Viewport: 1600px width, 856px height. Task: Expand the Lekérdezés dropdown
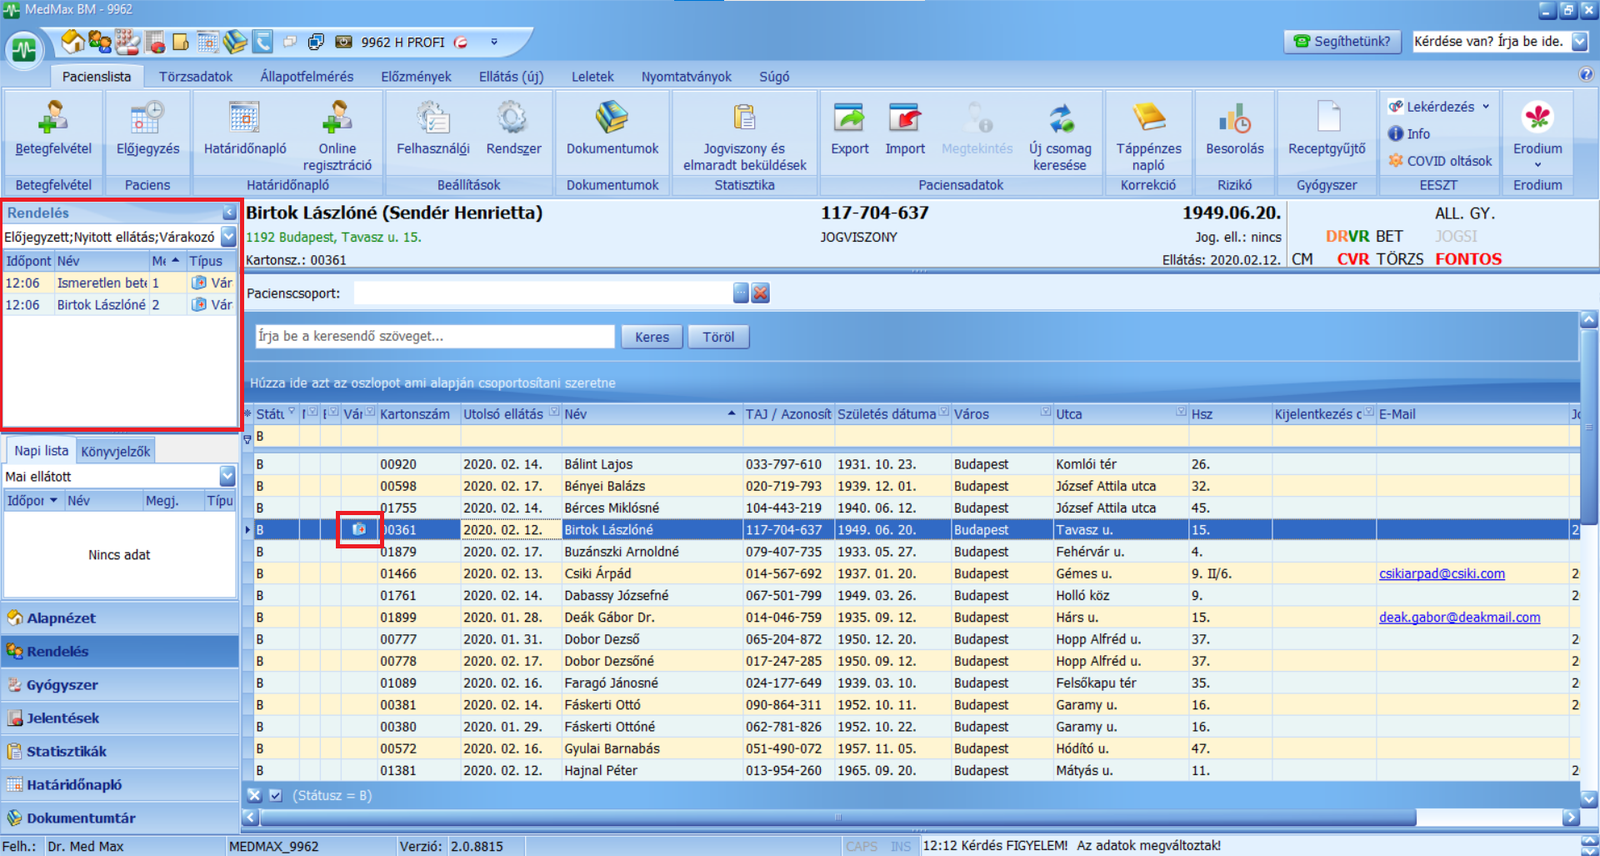[x=1486, y=107]
